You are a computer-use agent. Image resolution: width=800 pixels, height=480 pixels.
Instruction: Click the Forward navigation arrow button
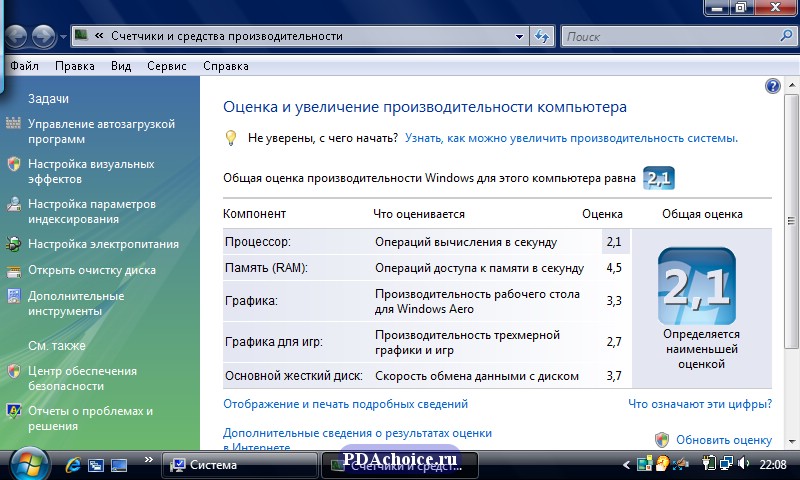coord(44,37)
